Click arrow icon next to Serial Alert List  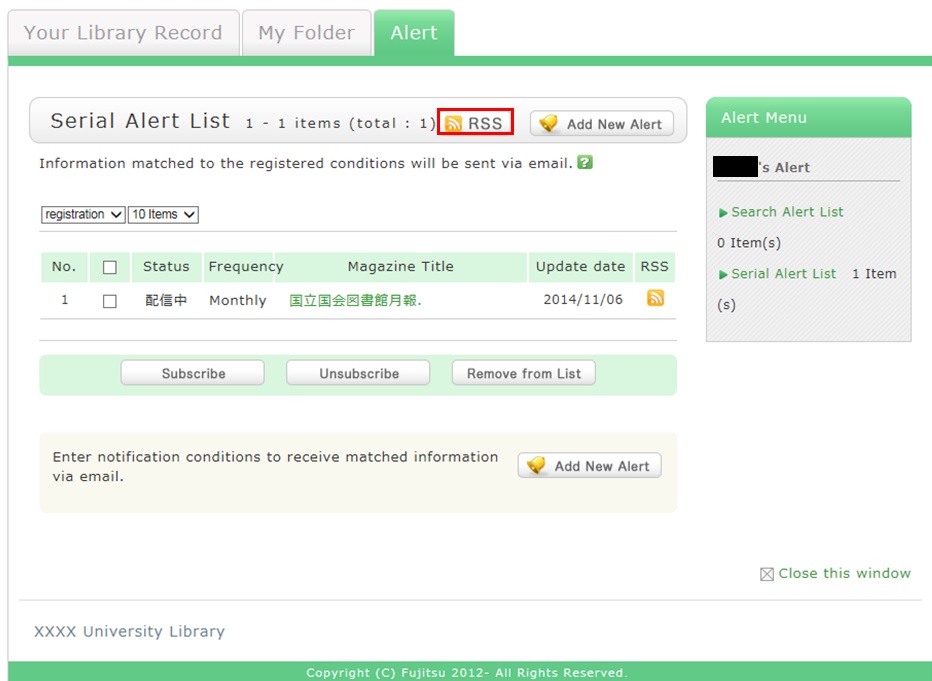pos(723,275)
